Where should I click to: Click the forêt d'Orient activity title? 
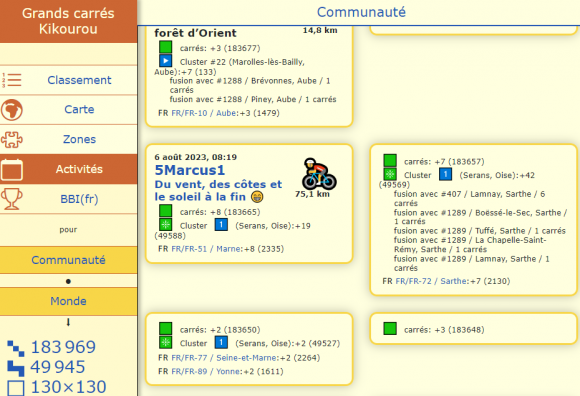[195, 33]
